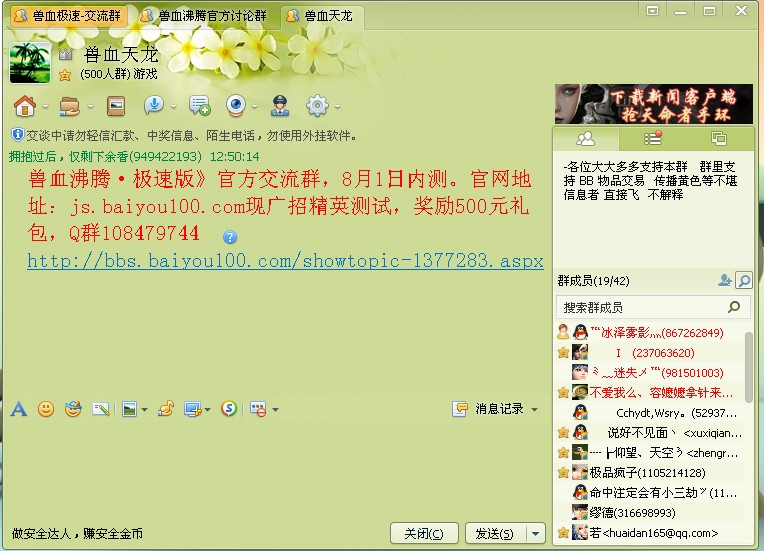Viewport: 764px width, 551px height.
Task: Expand the gear settings dropdown arrow
Action: (x=336, y=106)
